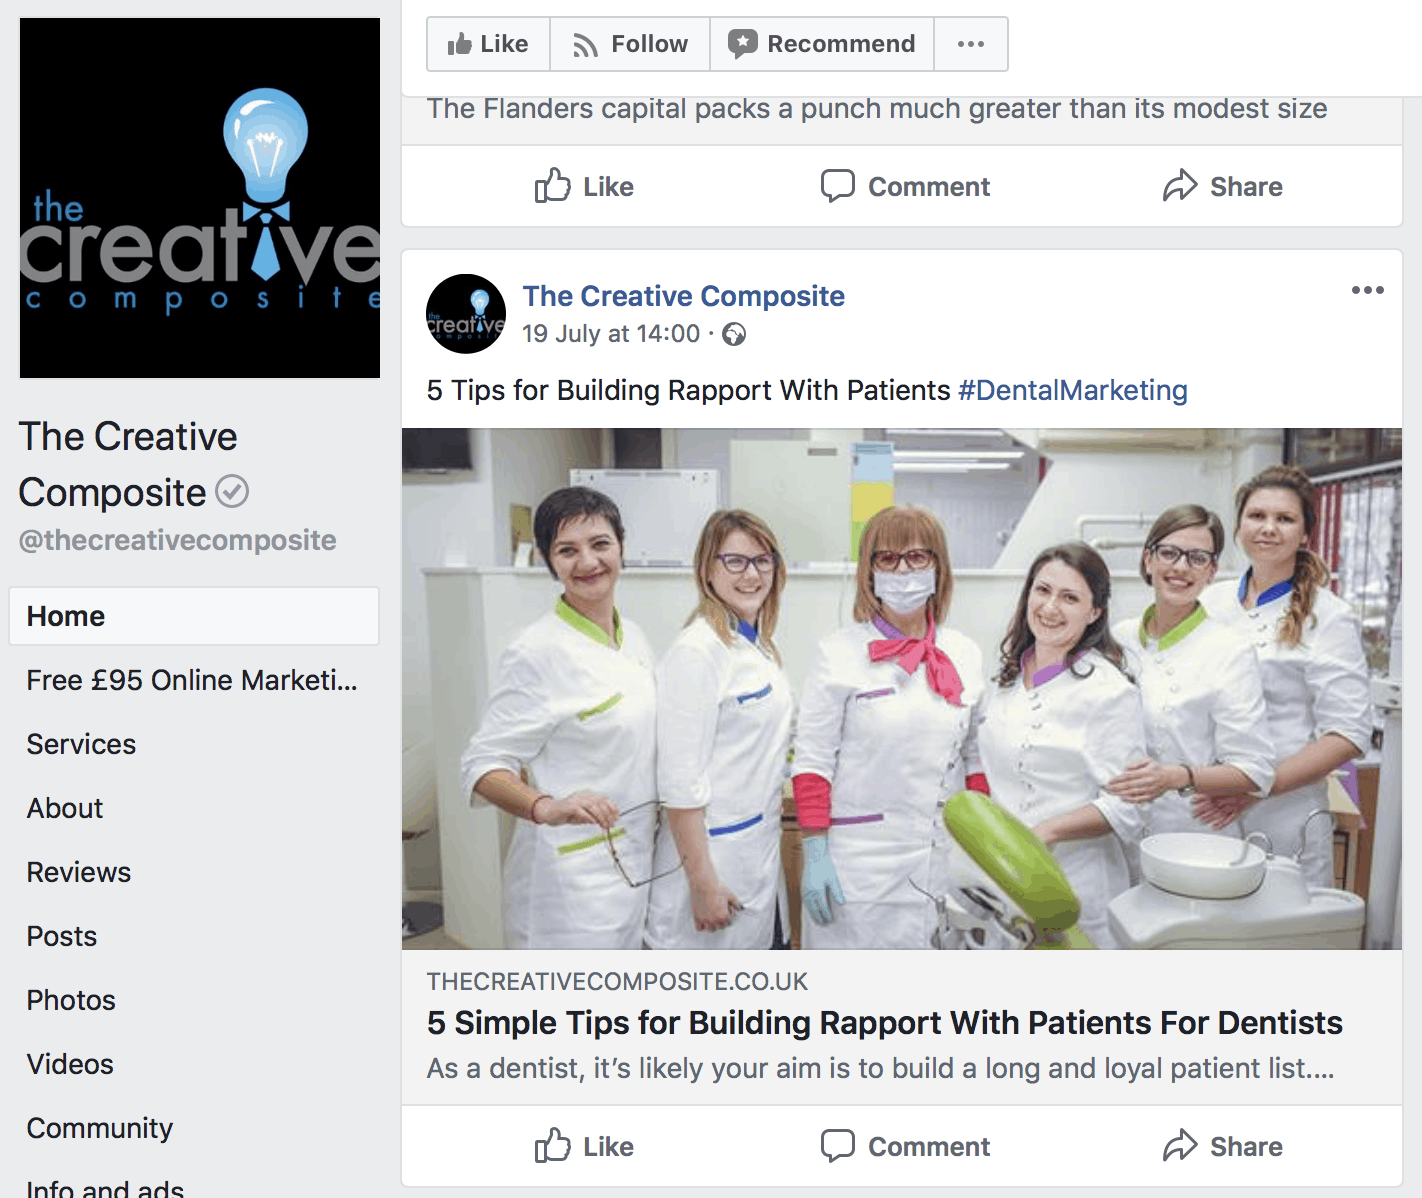Screen dimensions: 1422x1198
Task: Open the dental team photo thumbnail
Action: click(x=902, y=689)
